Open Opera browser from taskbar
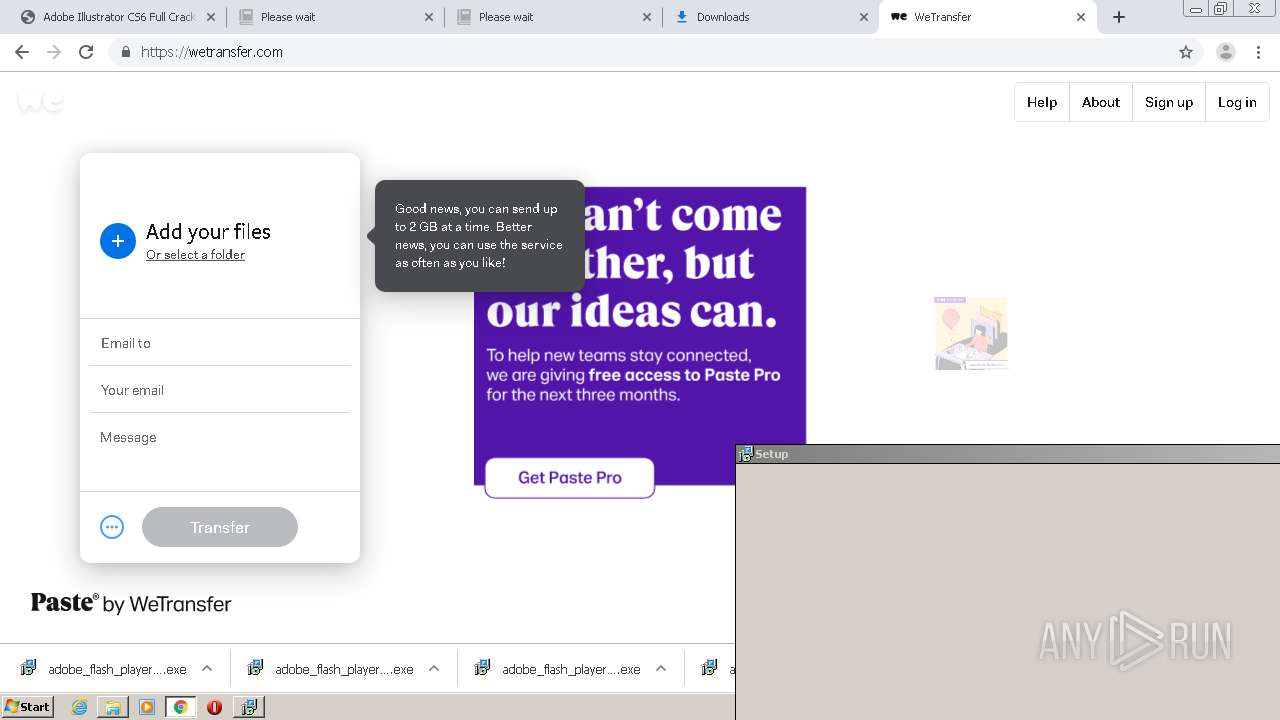The width and height of the screenshot is (1280, 720). pyautogui.click(x=214, y=707)
